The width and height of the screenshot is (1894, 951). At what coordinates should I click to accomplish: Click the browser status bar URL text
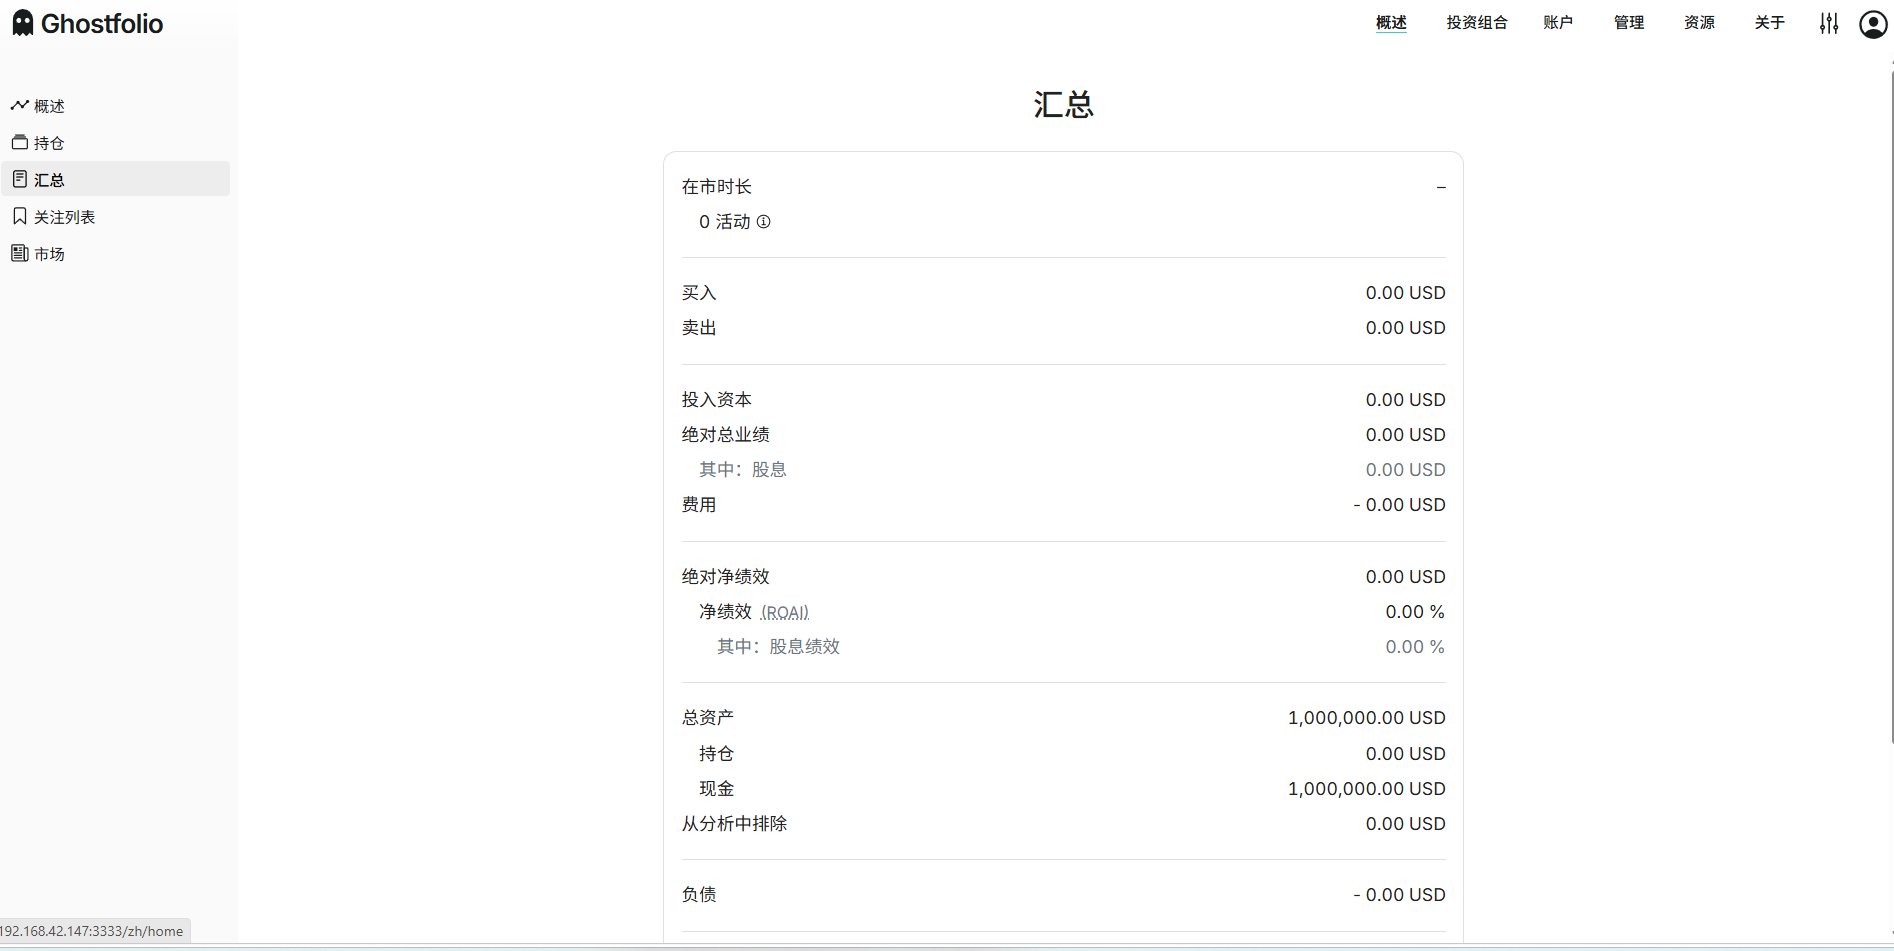[x=92, y=931]
